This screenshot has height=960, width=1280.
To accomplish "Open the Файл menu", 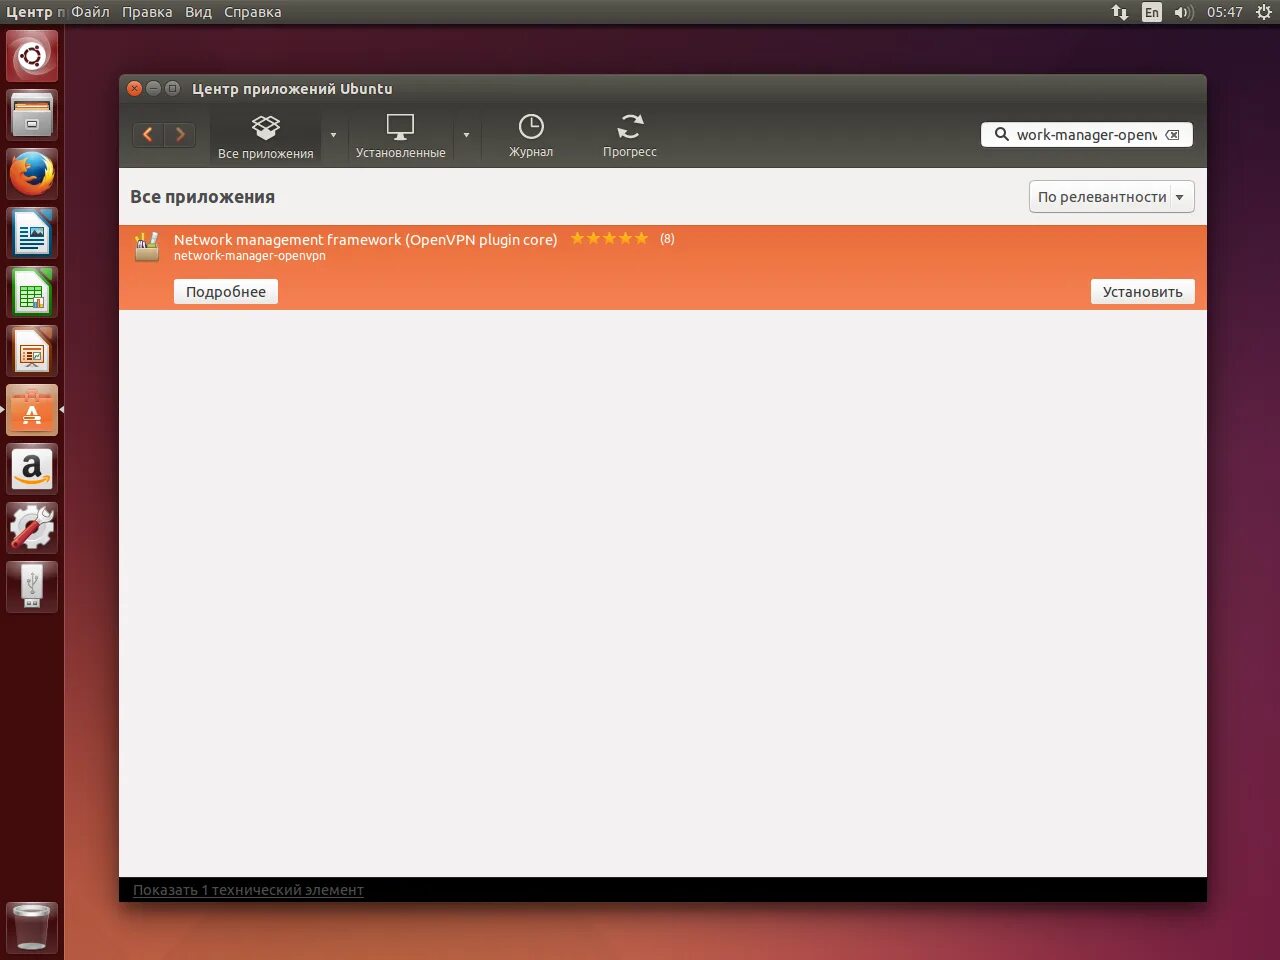I will [90, 12].
